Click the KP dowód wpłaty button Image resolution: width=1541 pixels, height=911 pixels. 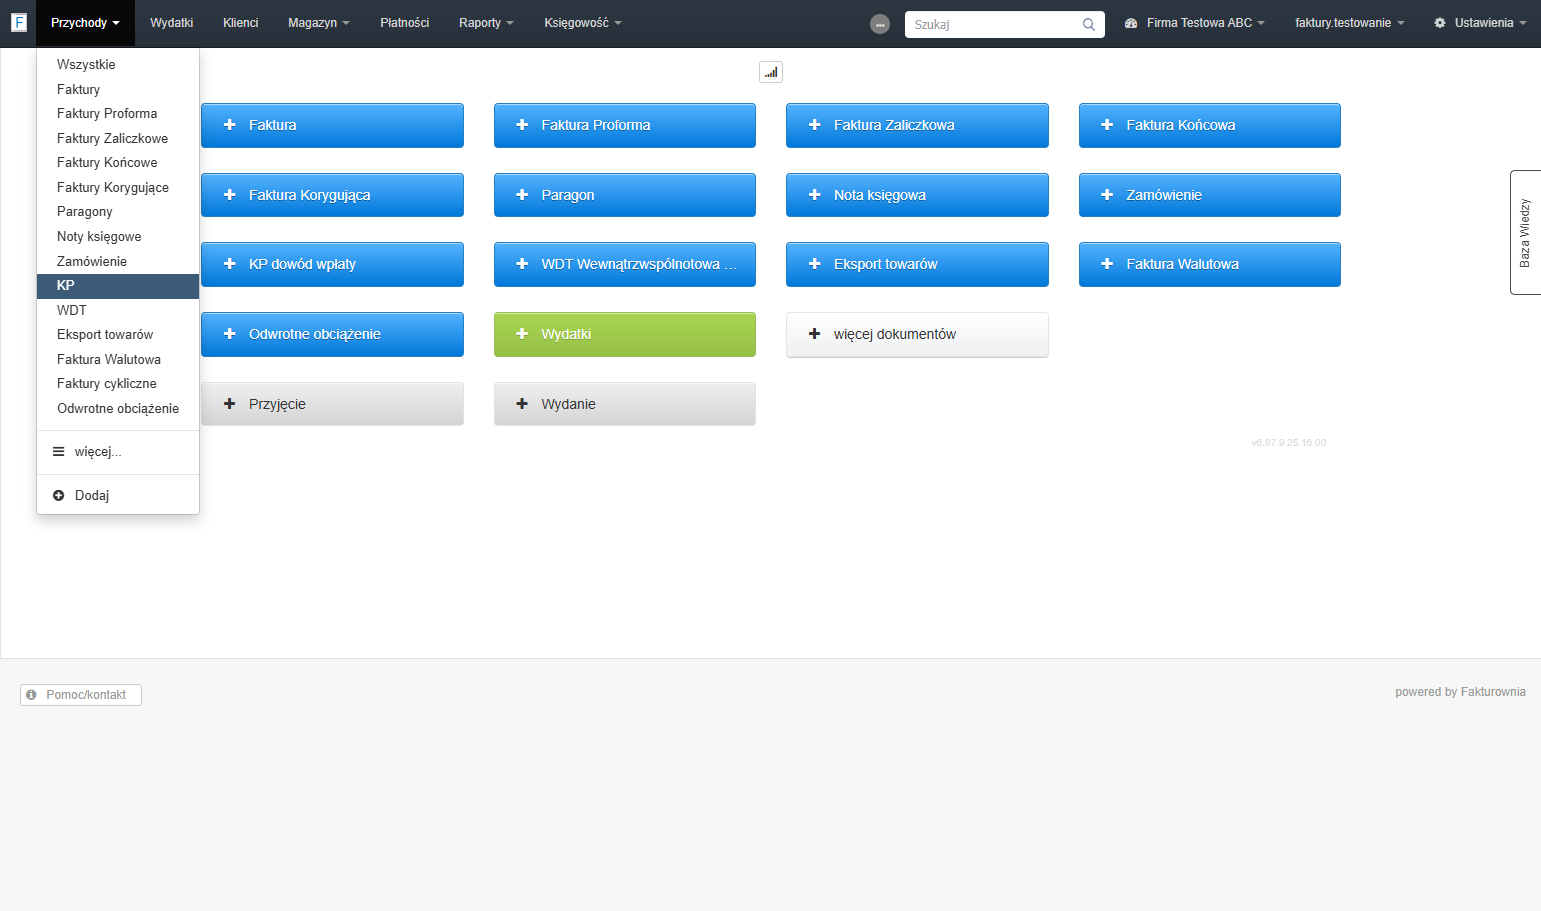(332, 264)
